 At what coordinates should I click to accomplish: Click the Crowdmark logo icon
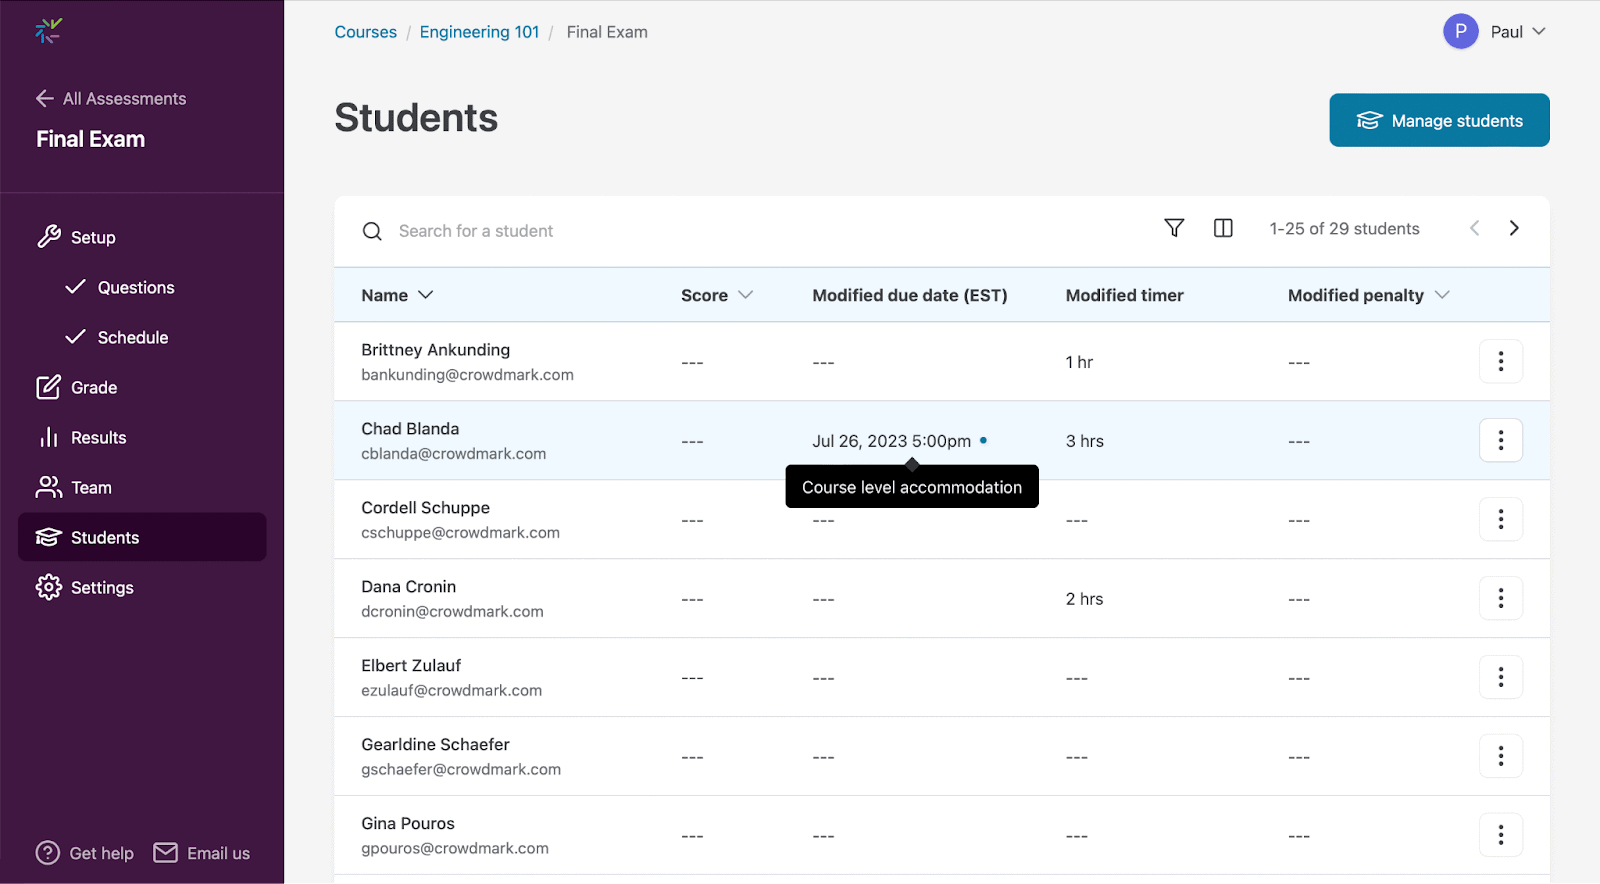point(48,32)
